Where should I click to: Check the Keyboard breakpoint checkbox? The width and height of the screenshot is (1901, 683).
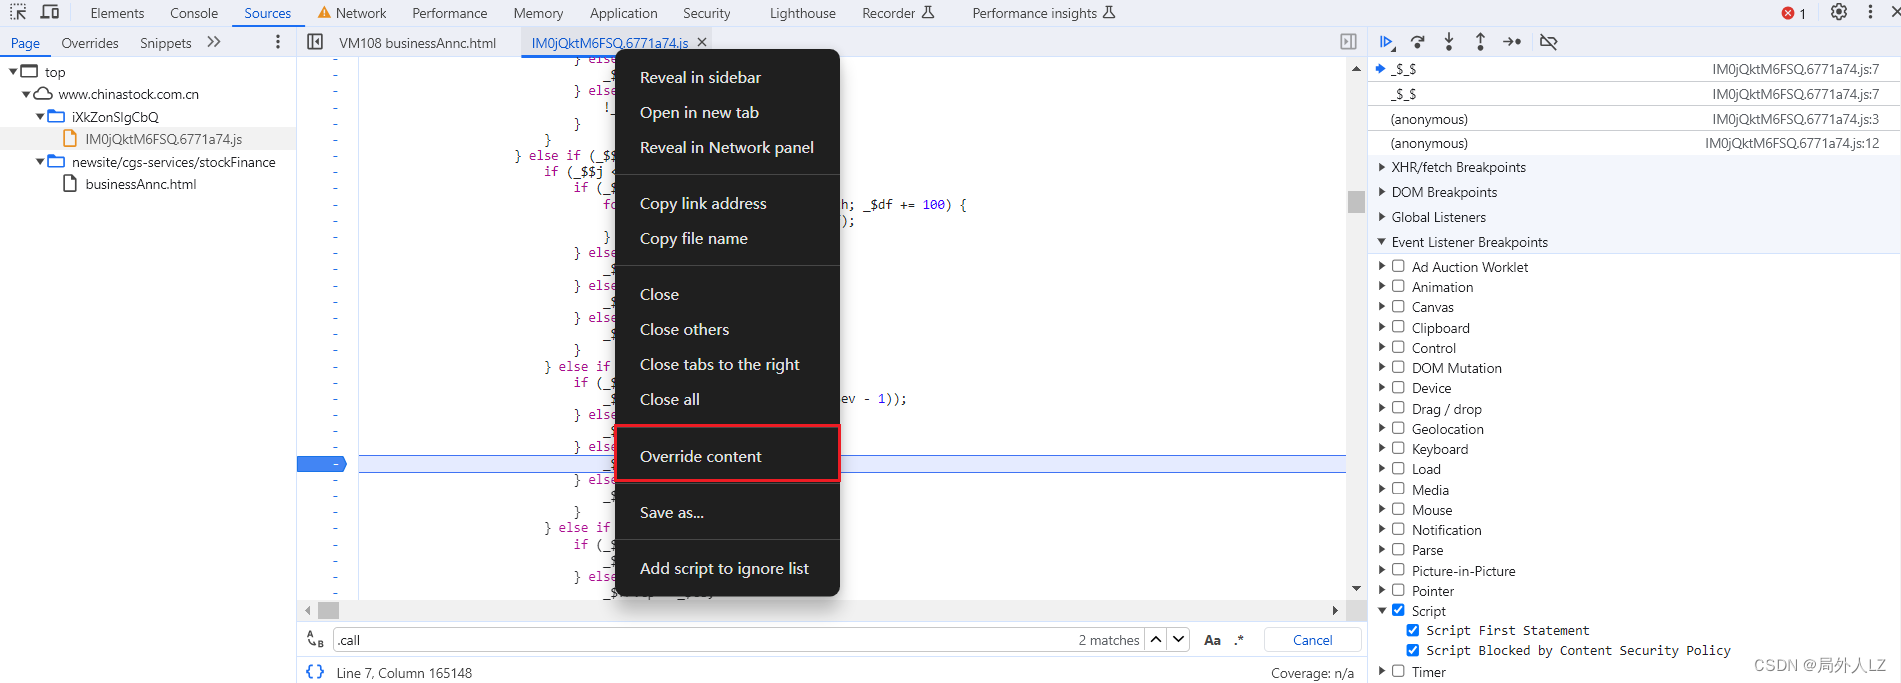1398,448
